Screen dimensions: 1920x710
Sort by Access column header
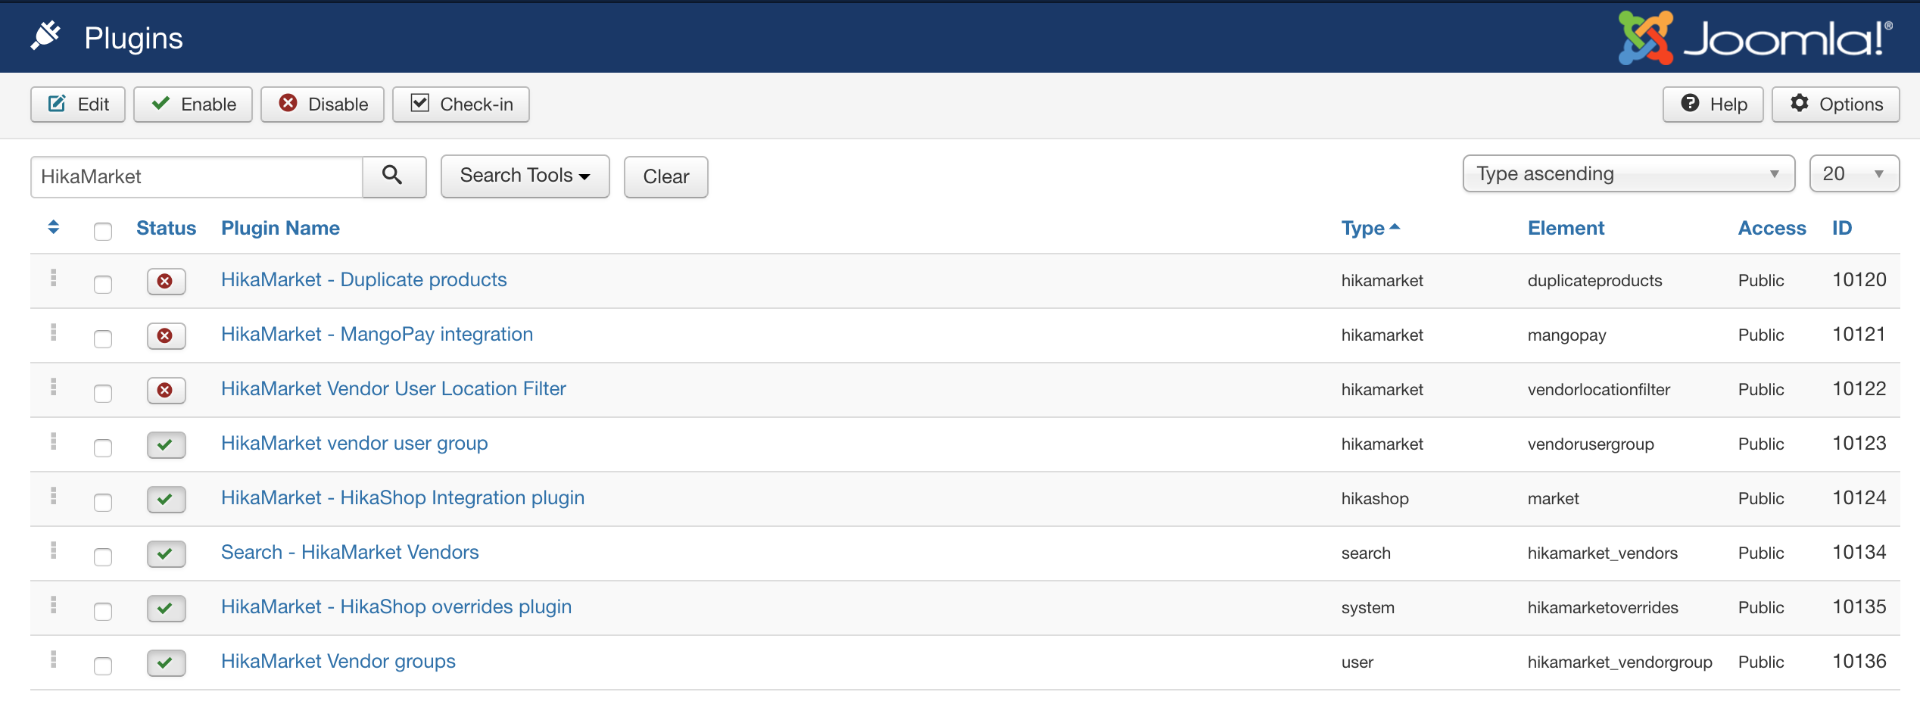1772,228
